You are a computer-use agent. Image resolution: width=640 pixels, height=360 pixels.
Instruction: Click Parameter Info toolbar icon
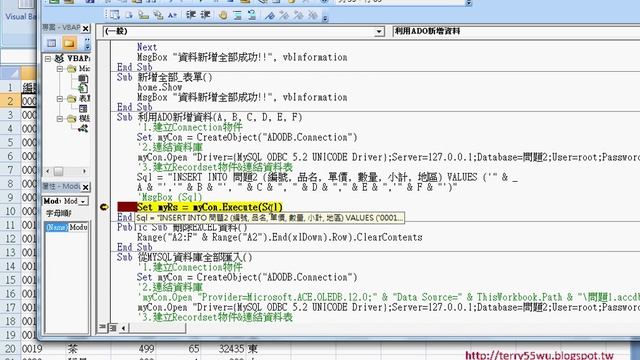pos(158,15)
